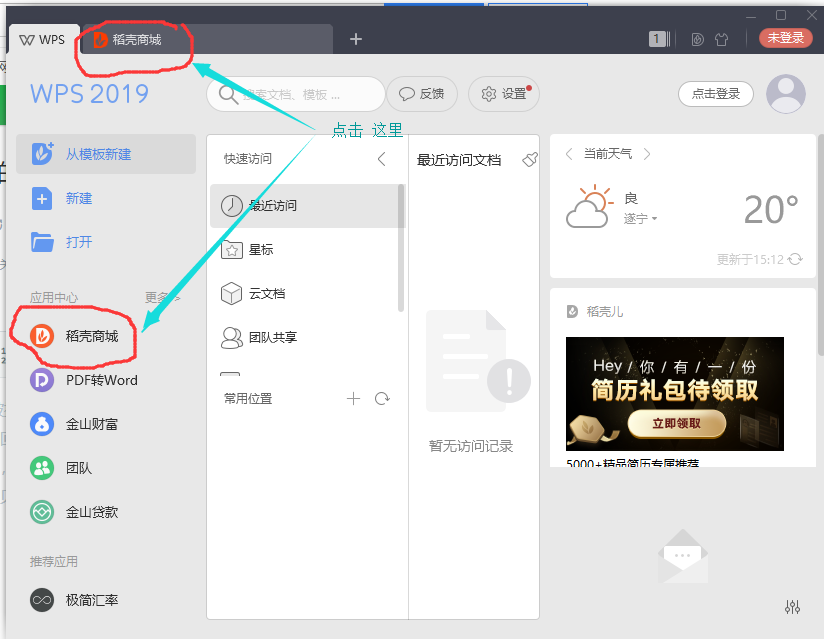824x639 pixels.
Task: Click the window count badge icon
Action: pos(658,39)
